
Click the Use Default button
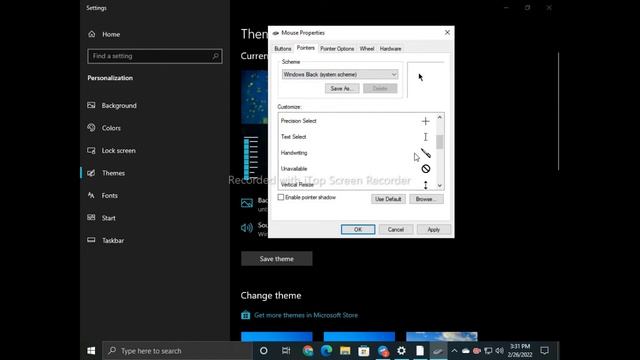(x=388, y=199)
